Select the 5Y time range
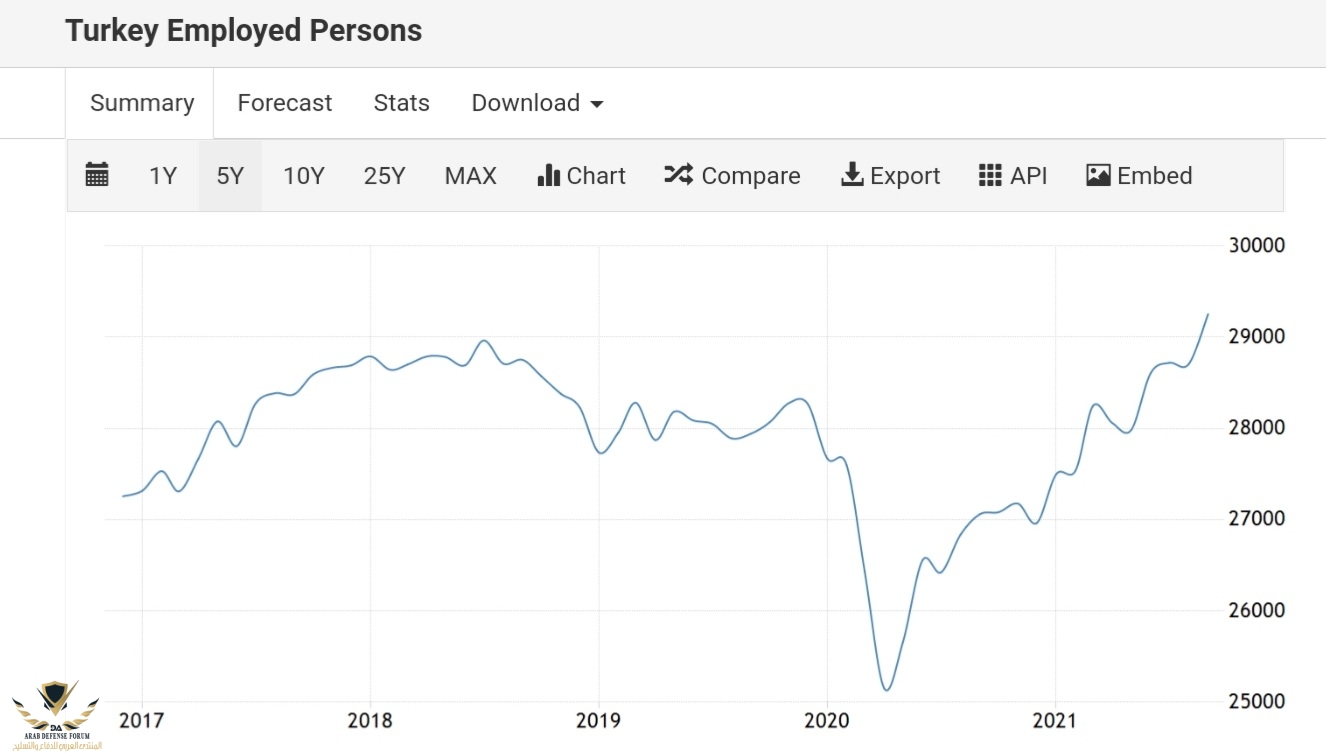The height and width of the screenshot is (753, 1326). pos(230,176)
